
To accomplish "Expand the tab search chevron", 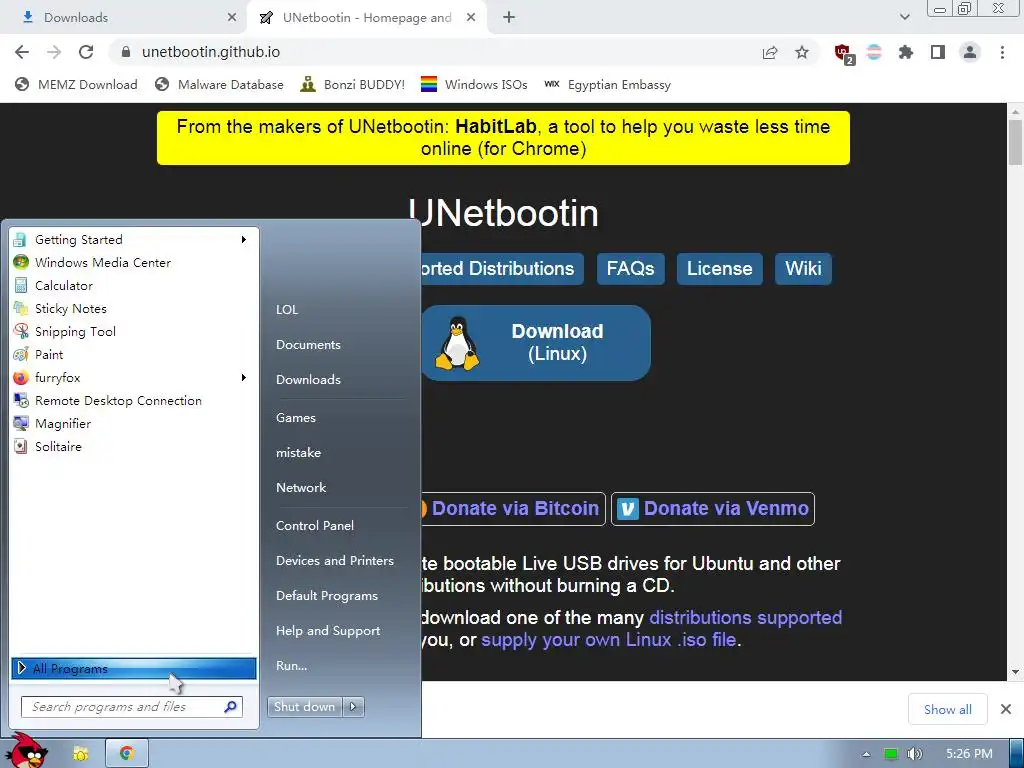I will (904, 17).
